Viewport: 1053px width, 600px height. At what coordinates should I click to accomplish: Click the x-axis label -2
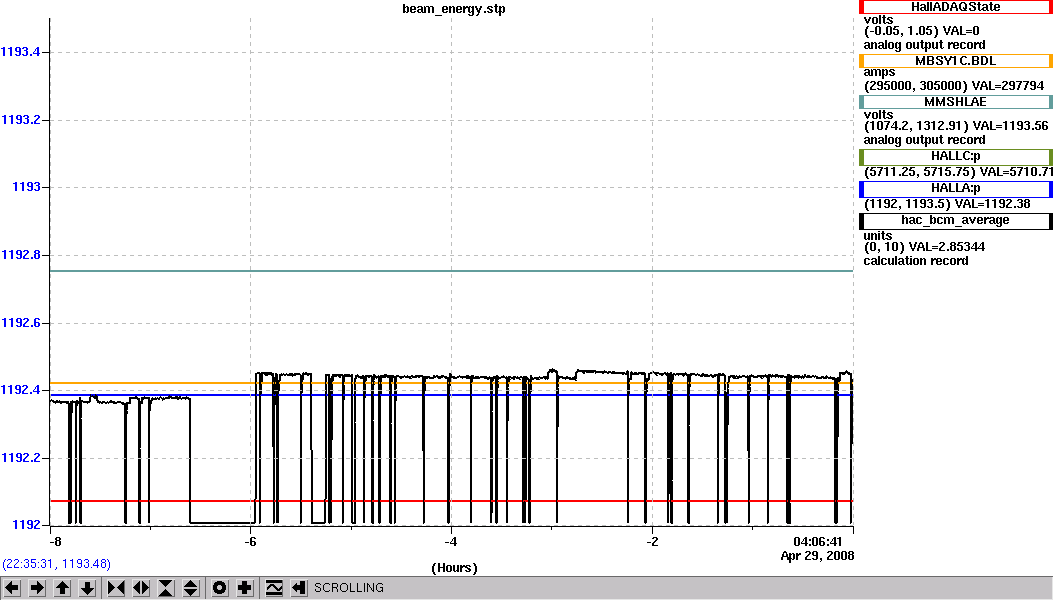point(652,542)
